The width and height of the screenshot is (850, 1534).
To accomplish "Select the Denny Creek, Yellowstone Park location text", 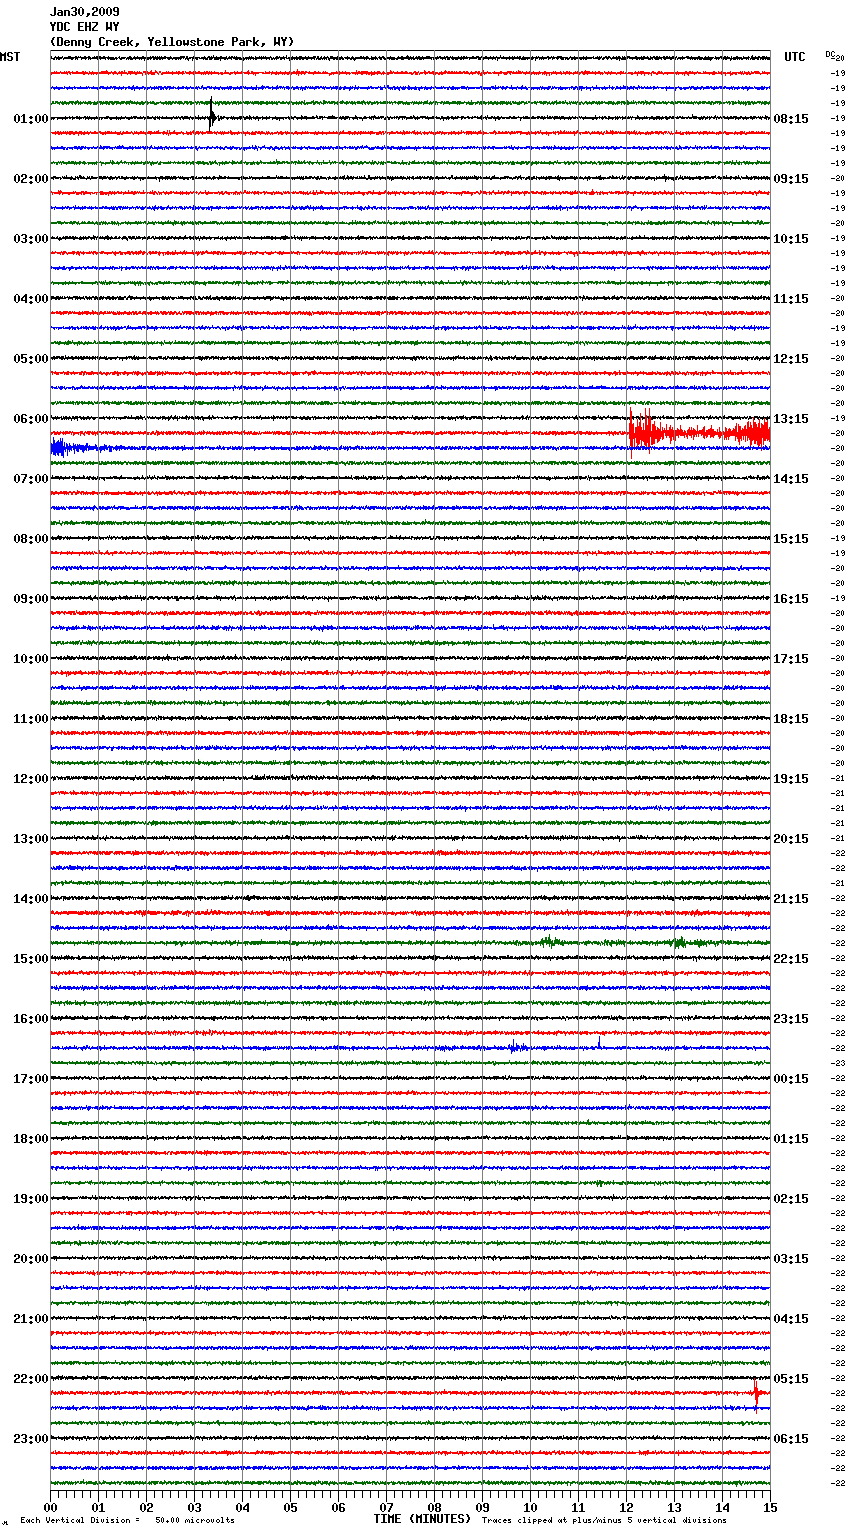I will click(x=171, y=42).
